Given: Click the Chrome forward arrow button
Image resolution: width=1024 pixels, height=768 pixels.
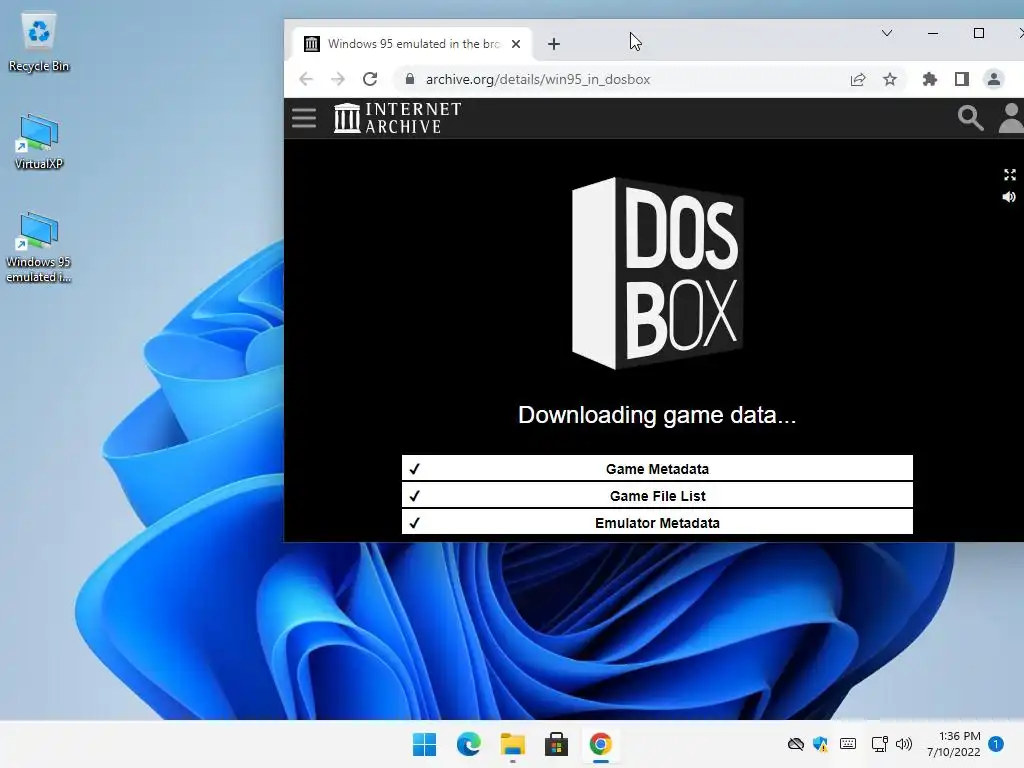Looking at the screenshot, I should coord(338,79).
